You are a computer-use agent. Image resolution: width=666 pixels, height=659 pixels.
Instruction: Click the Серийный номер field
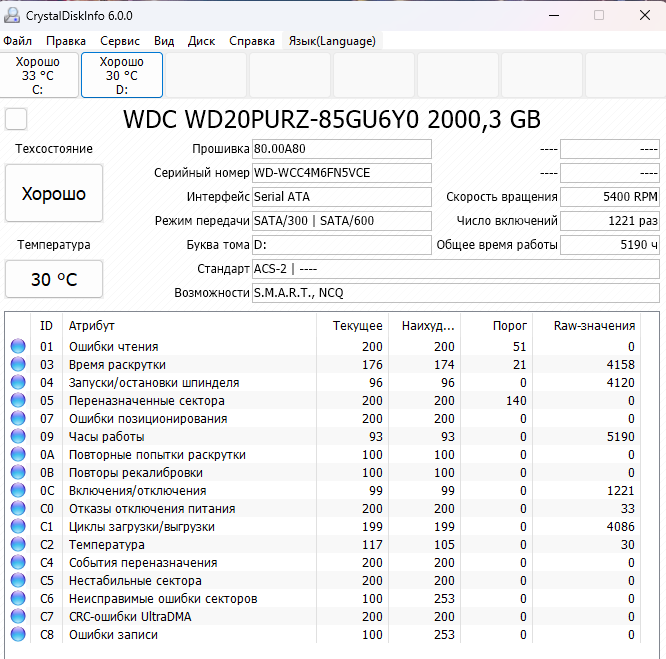[x=341, y=173]
